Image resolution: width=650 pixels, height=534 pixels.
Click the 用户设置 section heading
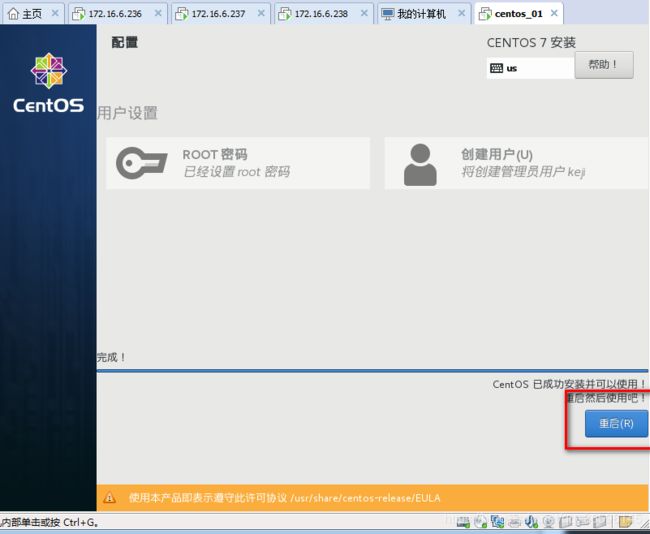point(127,113)
